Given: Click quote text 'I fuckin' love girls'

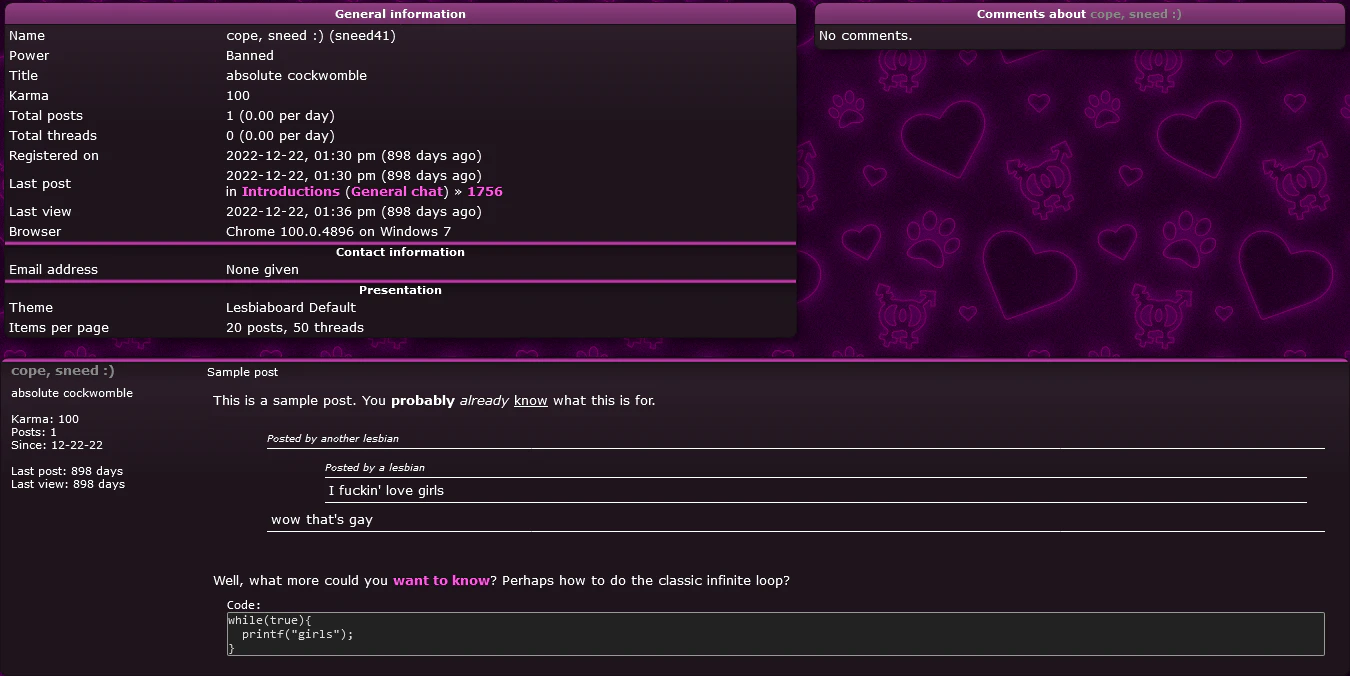Looking at the screenshot, I should point(386,491).
